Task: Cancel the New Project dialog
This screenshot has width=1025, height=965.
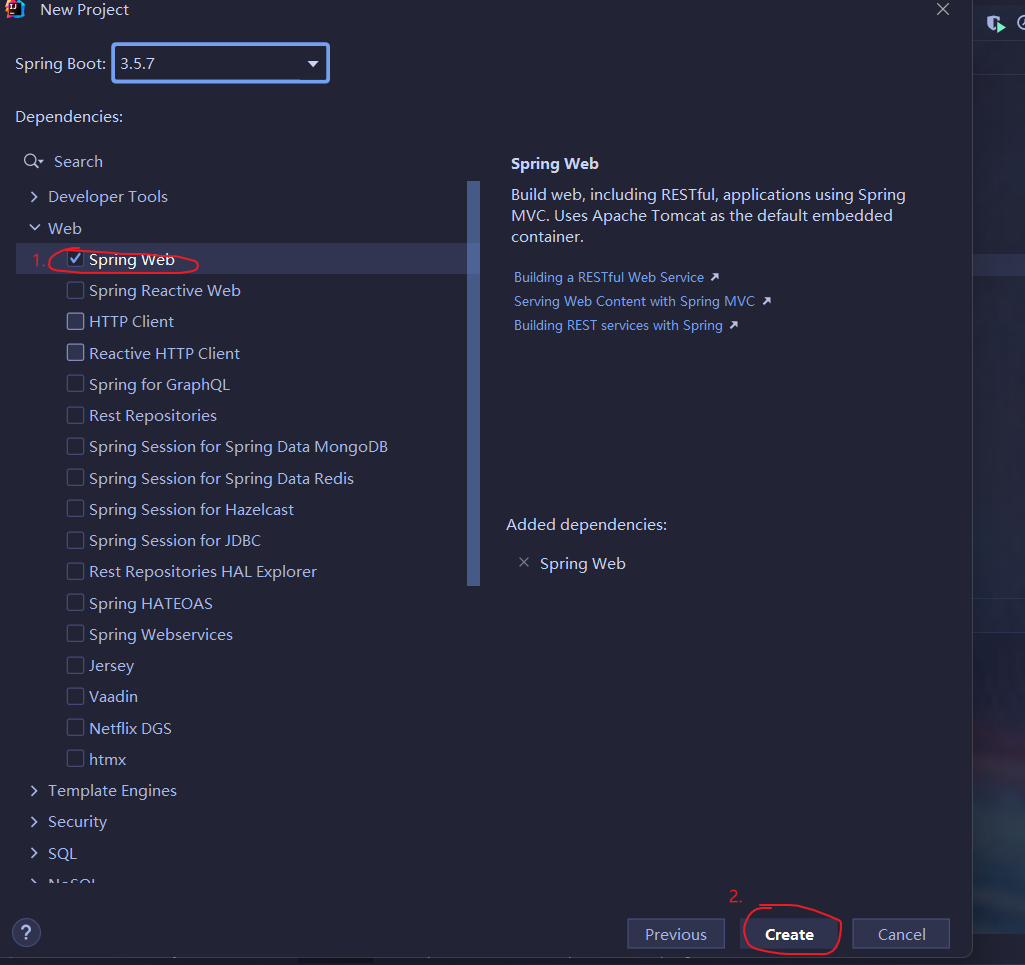Action: click(x=901, y=934)
